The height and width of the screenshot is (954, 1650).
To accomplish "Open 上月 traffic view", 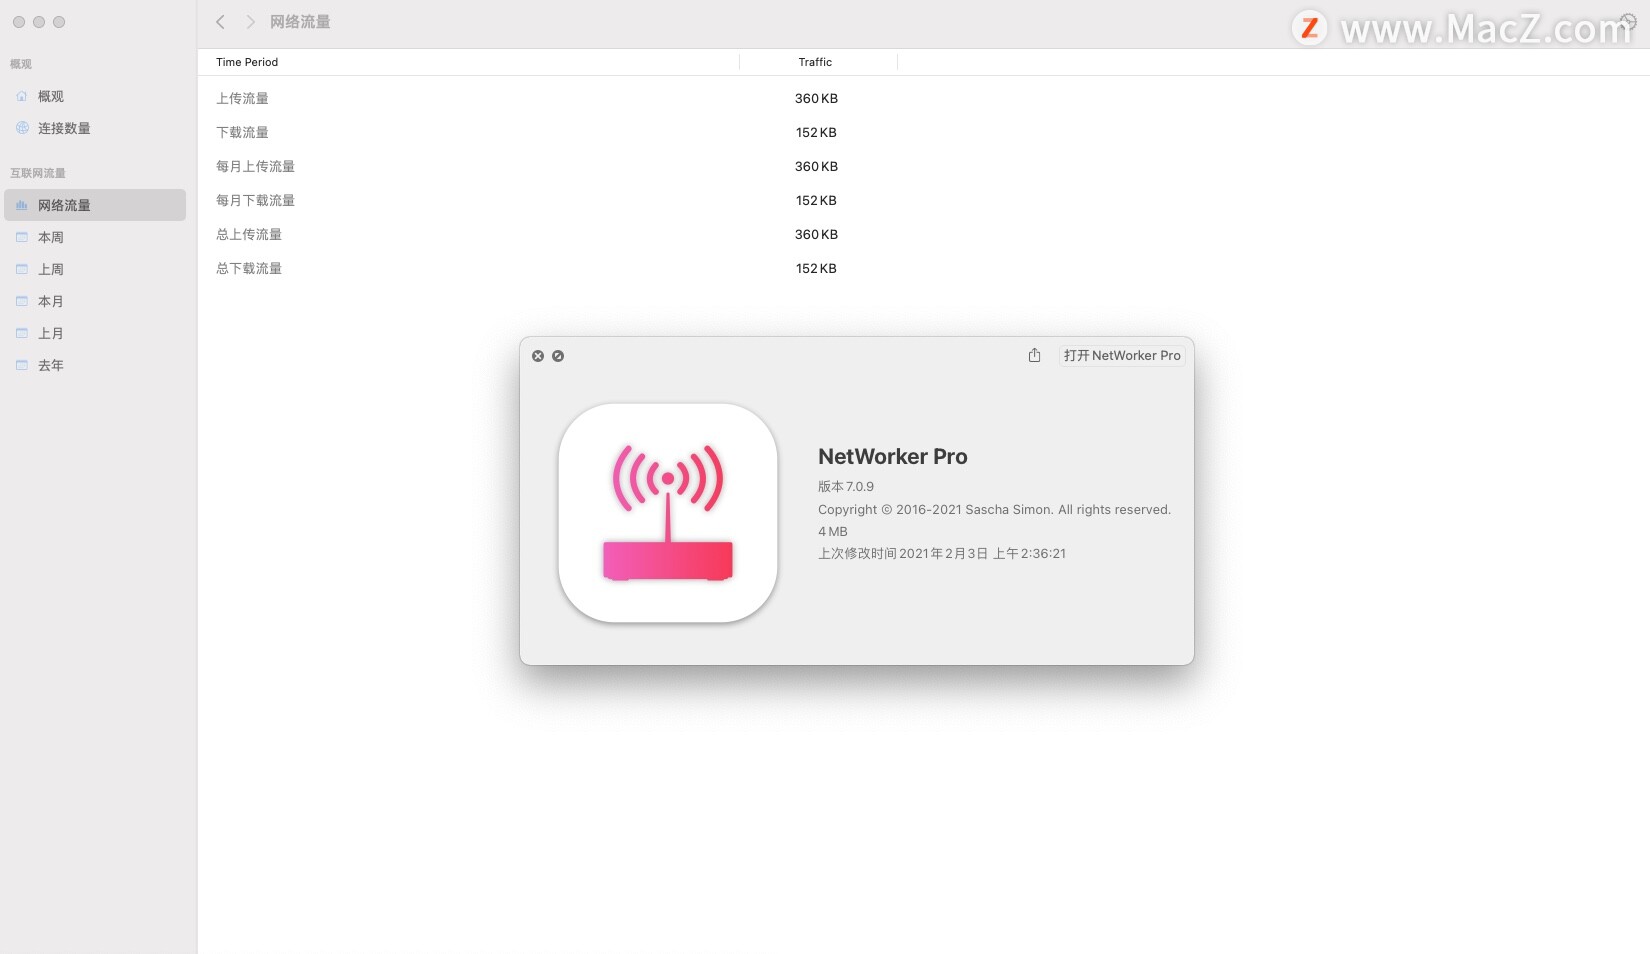I will pos(95,333).
